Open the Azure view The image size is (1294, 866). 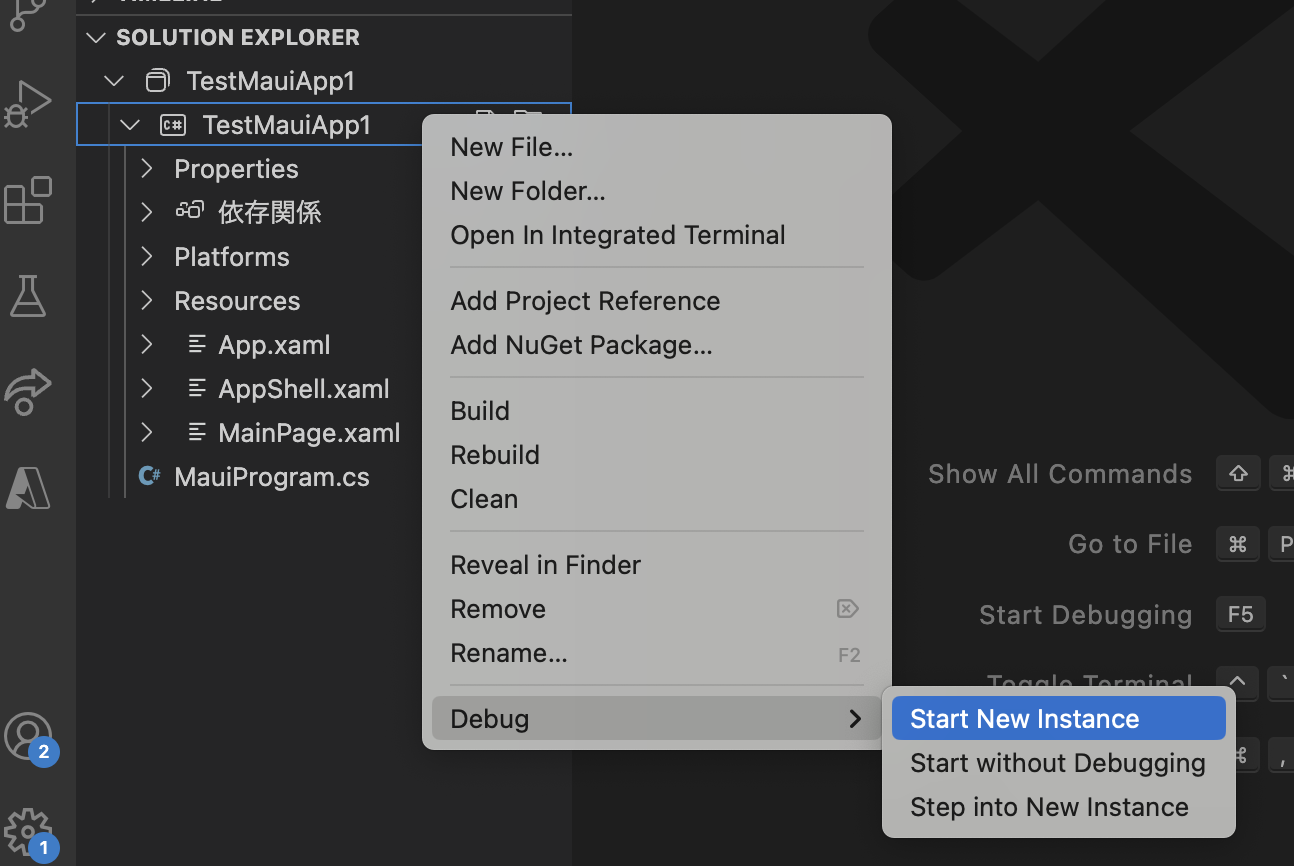pyautogui.click(x=28, y=488)
